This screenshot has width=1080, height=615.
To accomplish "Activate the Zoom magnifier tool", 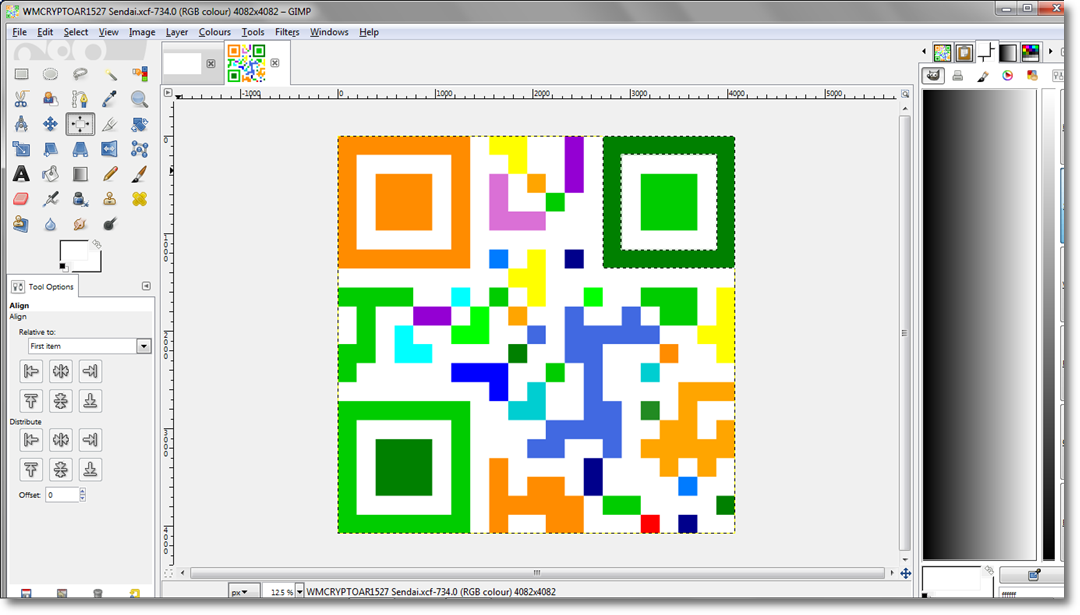I will coord(139,99).
